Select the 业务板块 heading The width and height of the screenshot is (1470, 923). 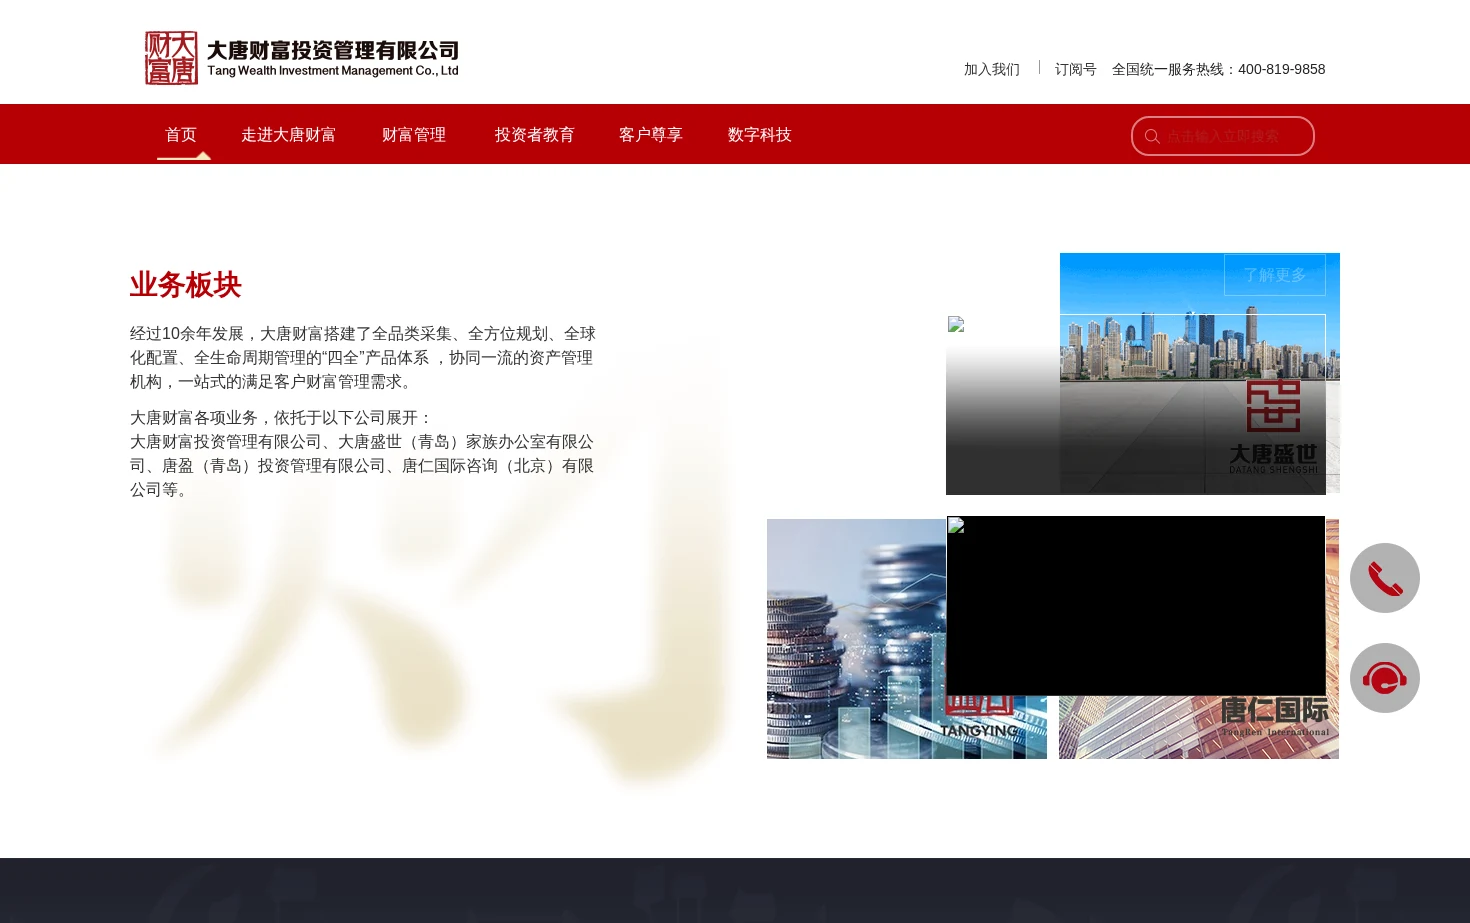coord(186,285)
